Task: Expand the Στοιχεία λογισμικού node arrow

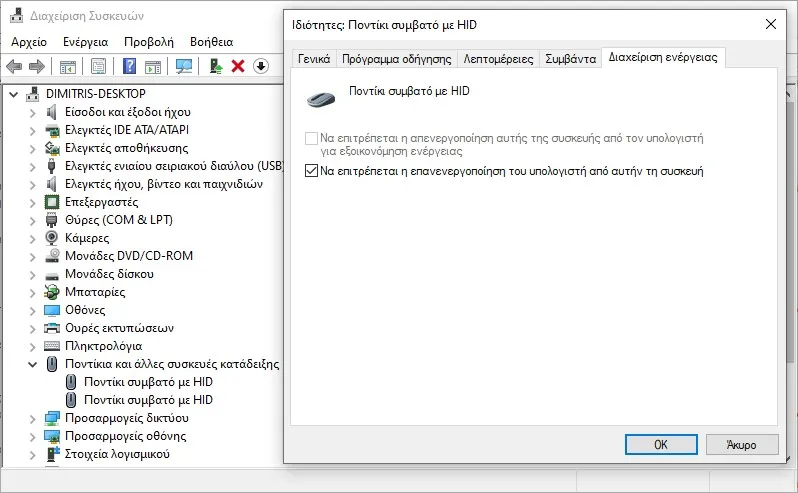Action: [x=33, y=455]
